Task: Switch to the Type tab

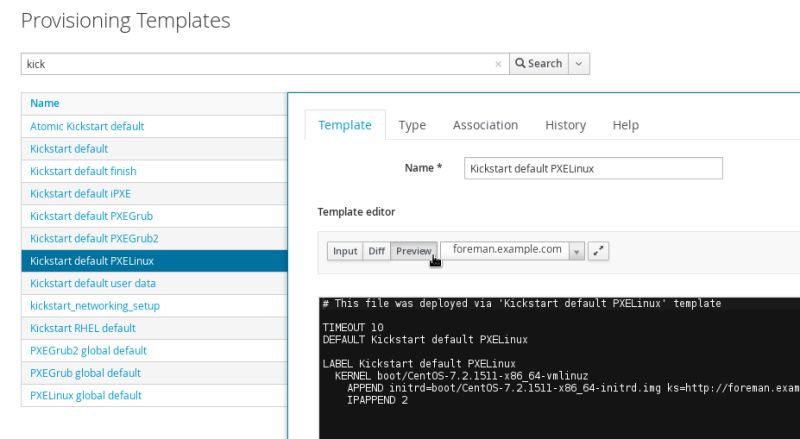Action: [x=412, y=125]
